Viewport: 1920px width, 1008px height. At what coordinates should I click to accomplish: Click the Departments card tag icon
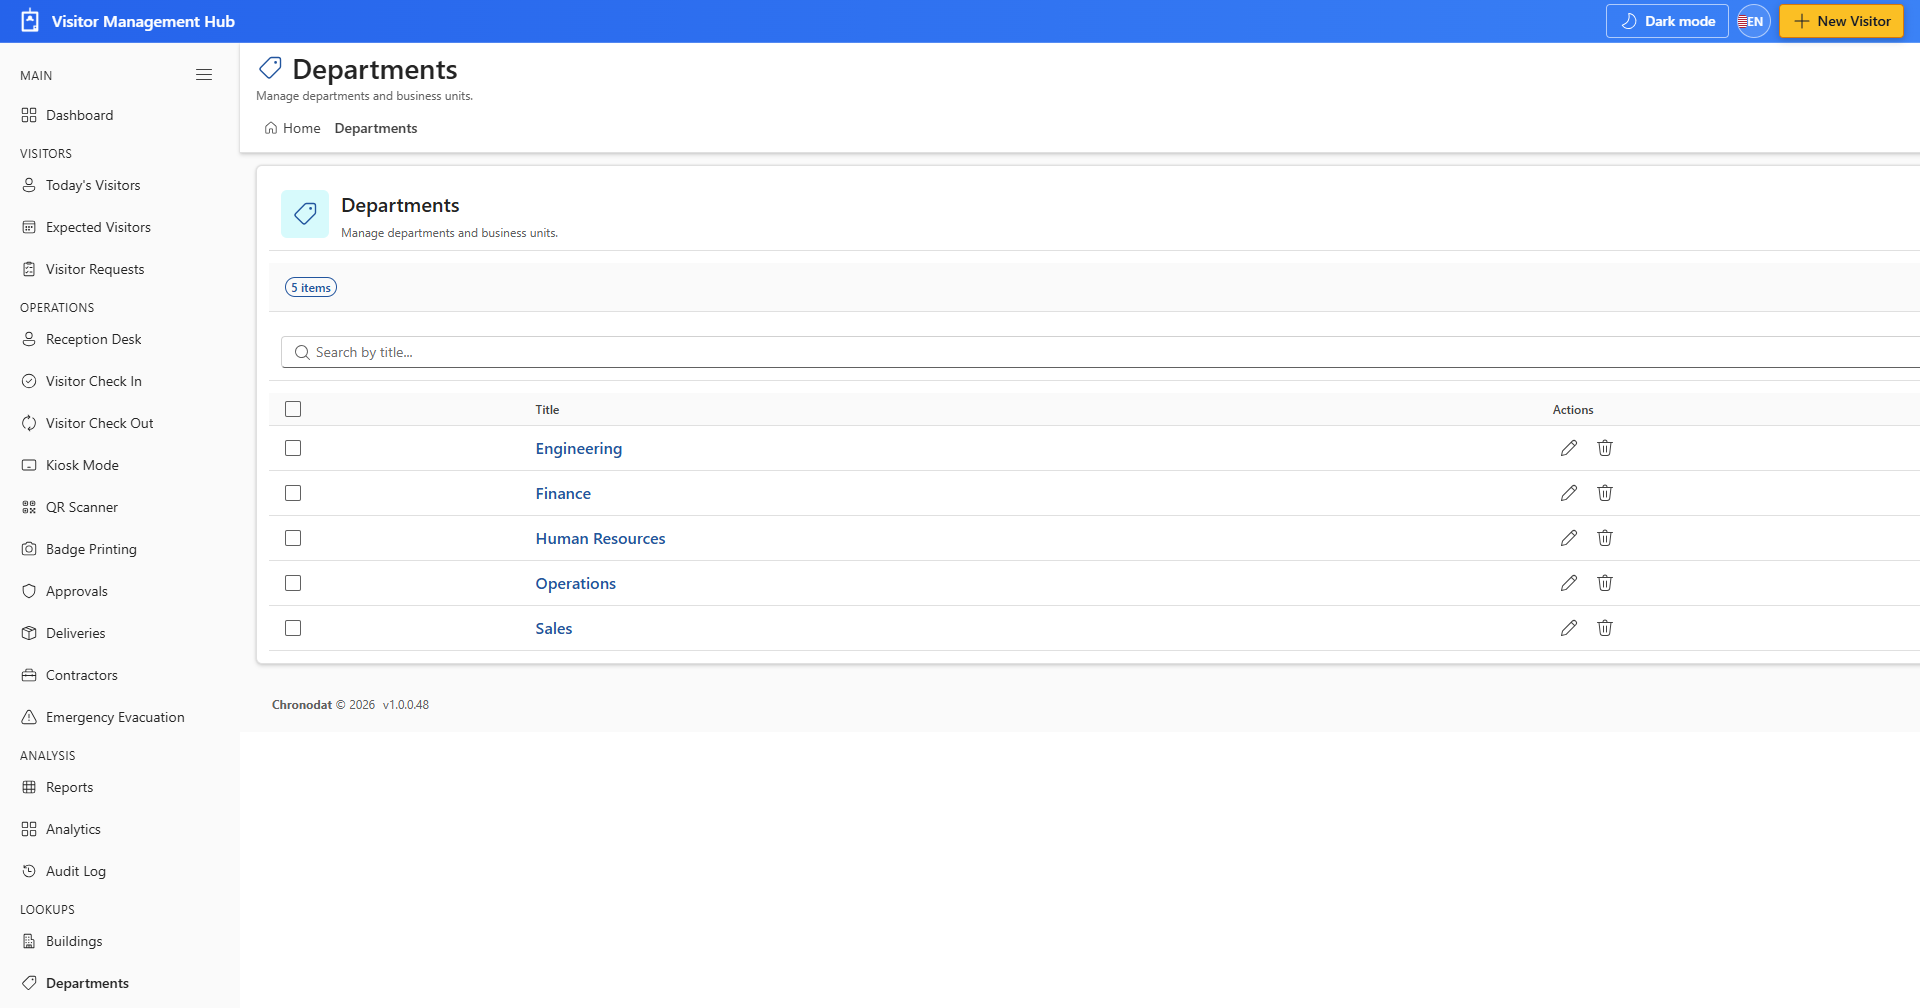point(305,214)
